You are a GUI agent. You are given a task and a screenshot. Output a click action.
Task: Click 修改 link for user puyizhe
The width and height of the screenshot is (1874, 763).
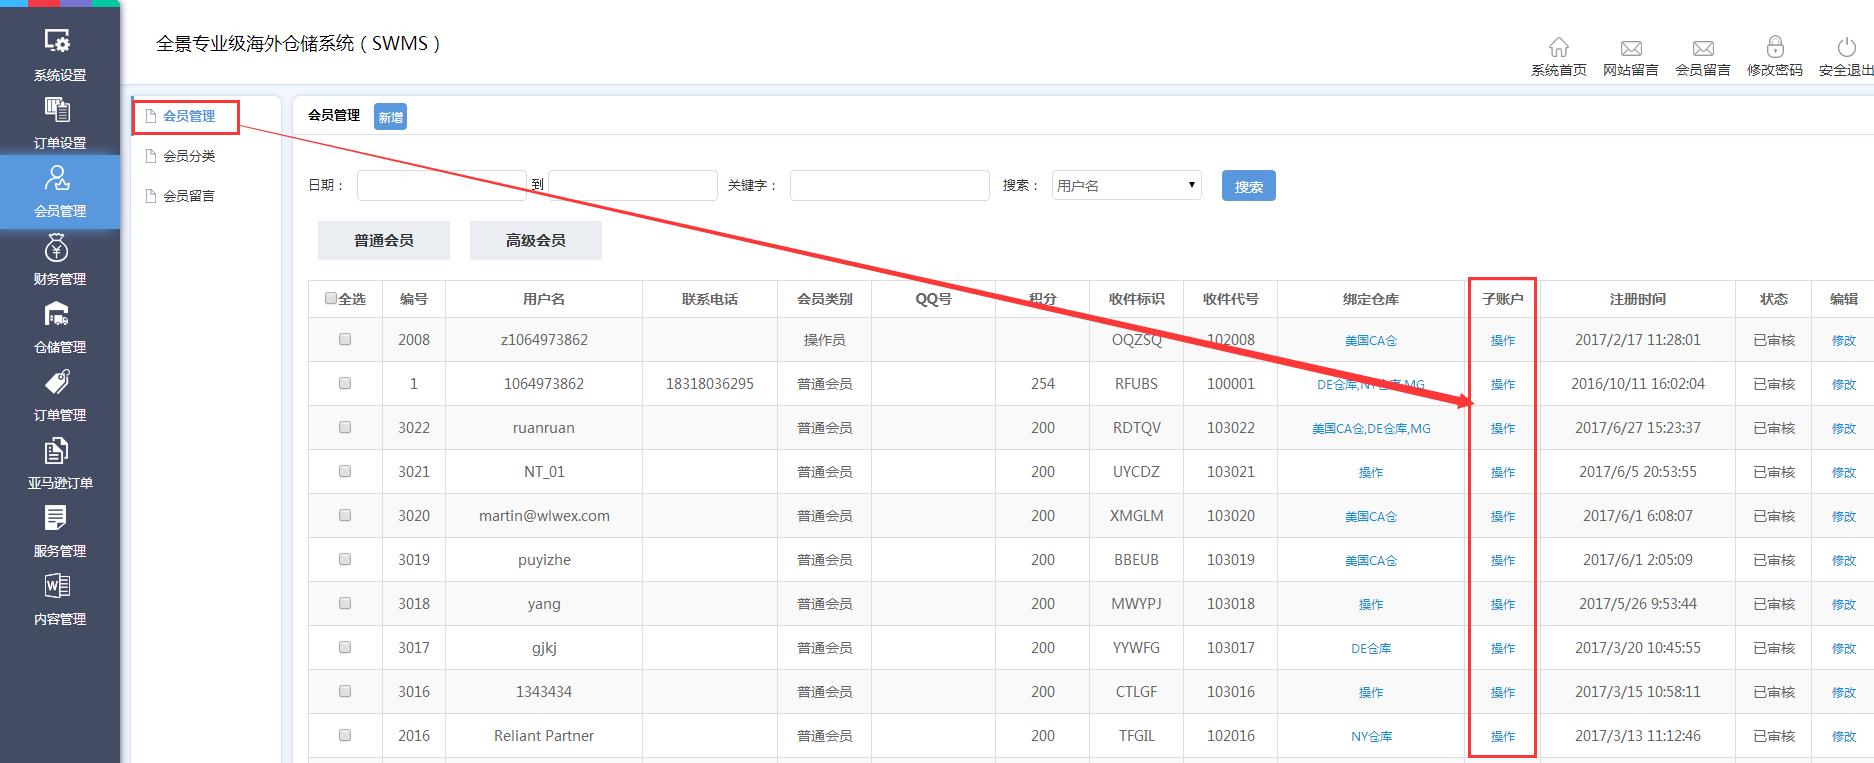(x=1843, y=560)
